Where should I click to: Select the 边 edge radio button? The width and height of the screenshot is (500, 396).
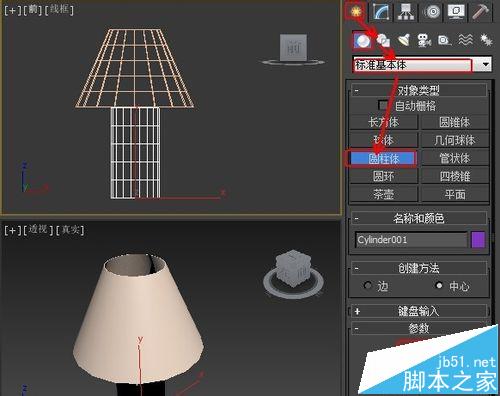point(368,285)
